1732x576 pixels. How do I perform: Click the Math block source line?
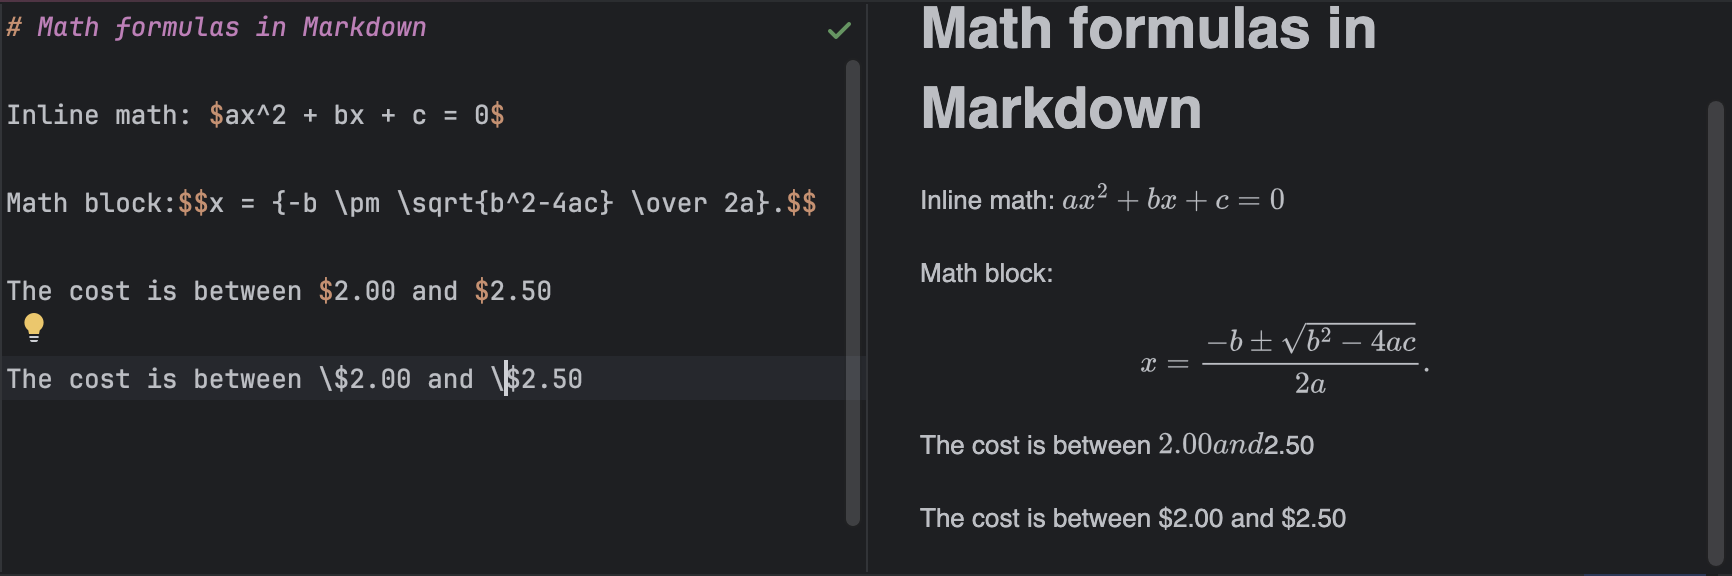click(410, 202)
